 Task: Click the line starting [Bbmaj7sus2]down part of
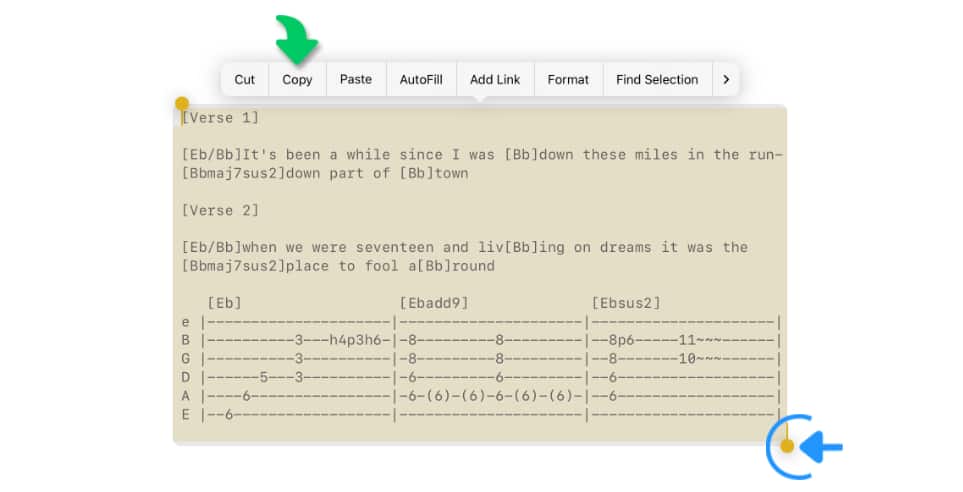[325, 173]
